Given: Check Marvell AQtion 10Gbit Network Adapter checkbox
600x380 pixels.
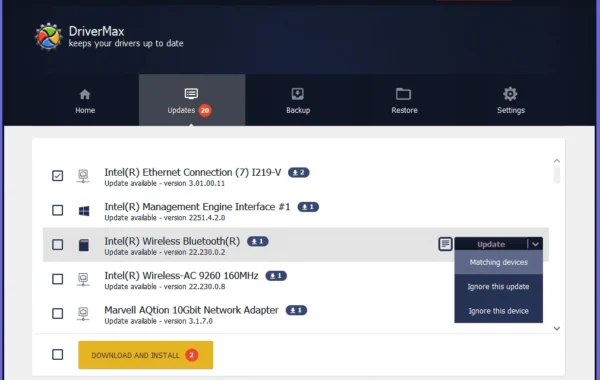Looking at the screenshot, I should click(x=57, y=313).
